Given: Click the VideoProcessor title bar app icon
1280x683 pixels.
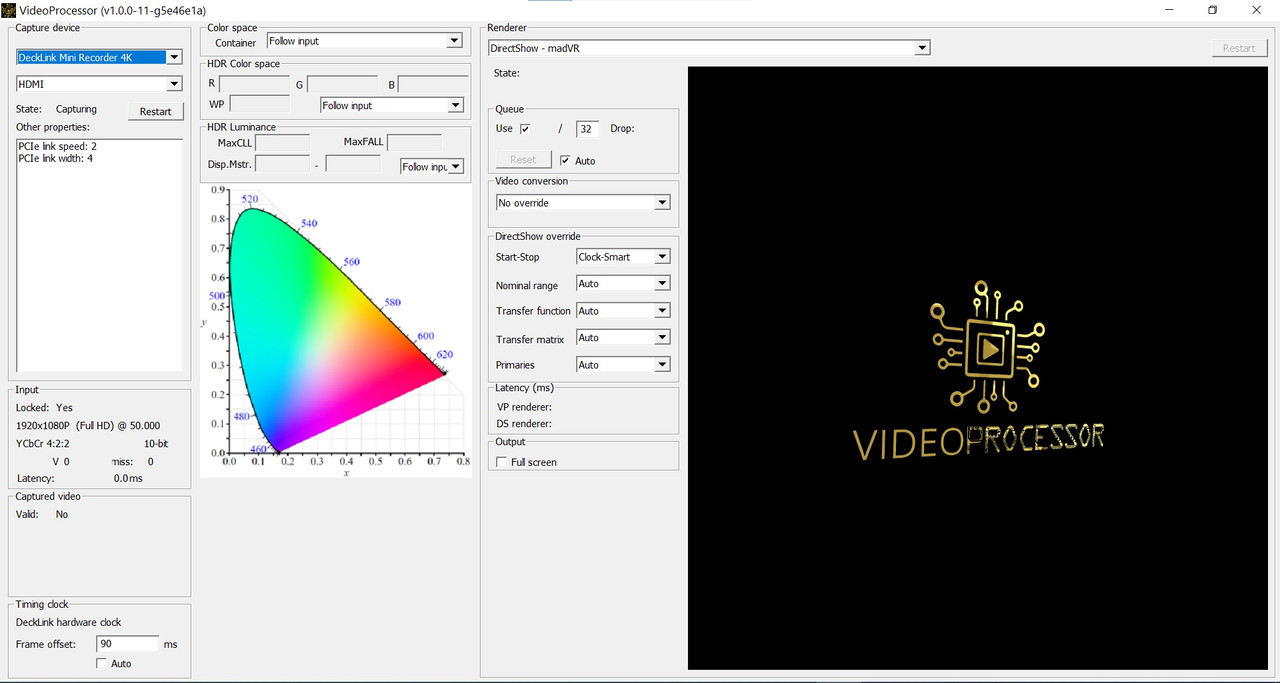Looking at the screenshot, I should (x=8, y=10).
